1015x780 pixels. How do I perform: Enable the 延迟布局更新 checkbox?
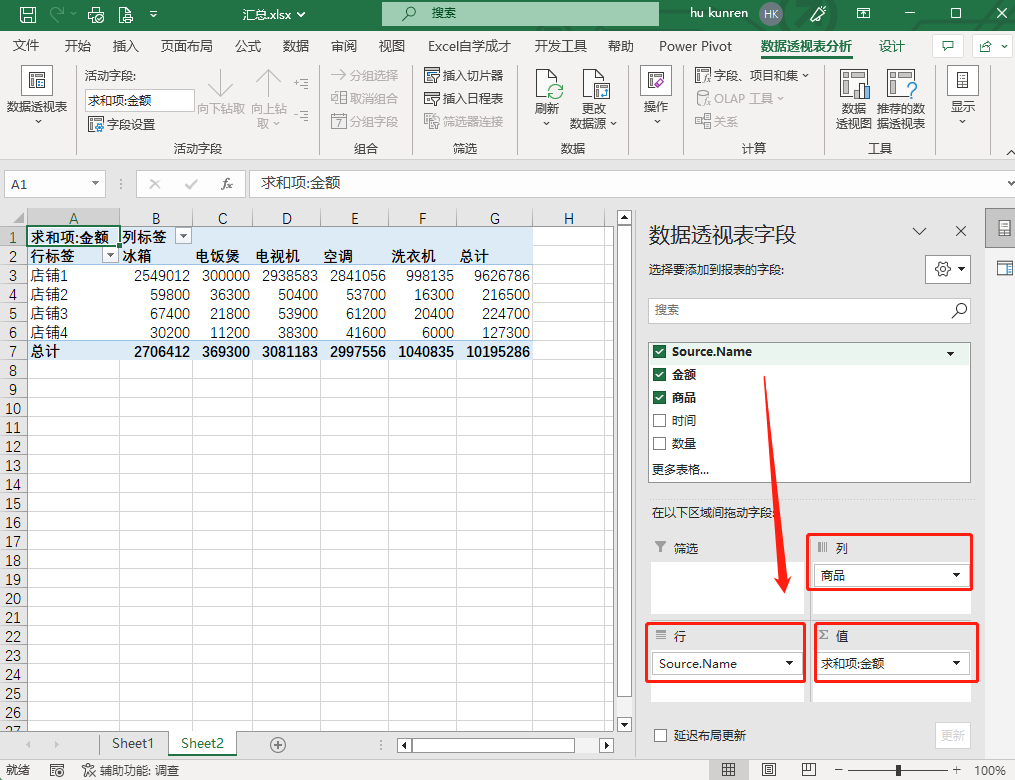tap(660, 735)
